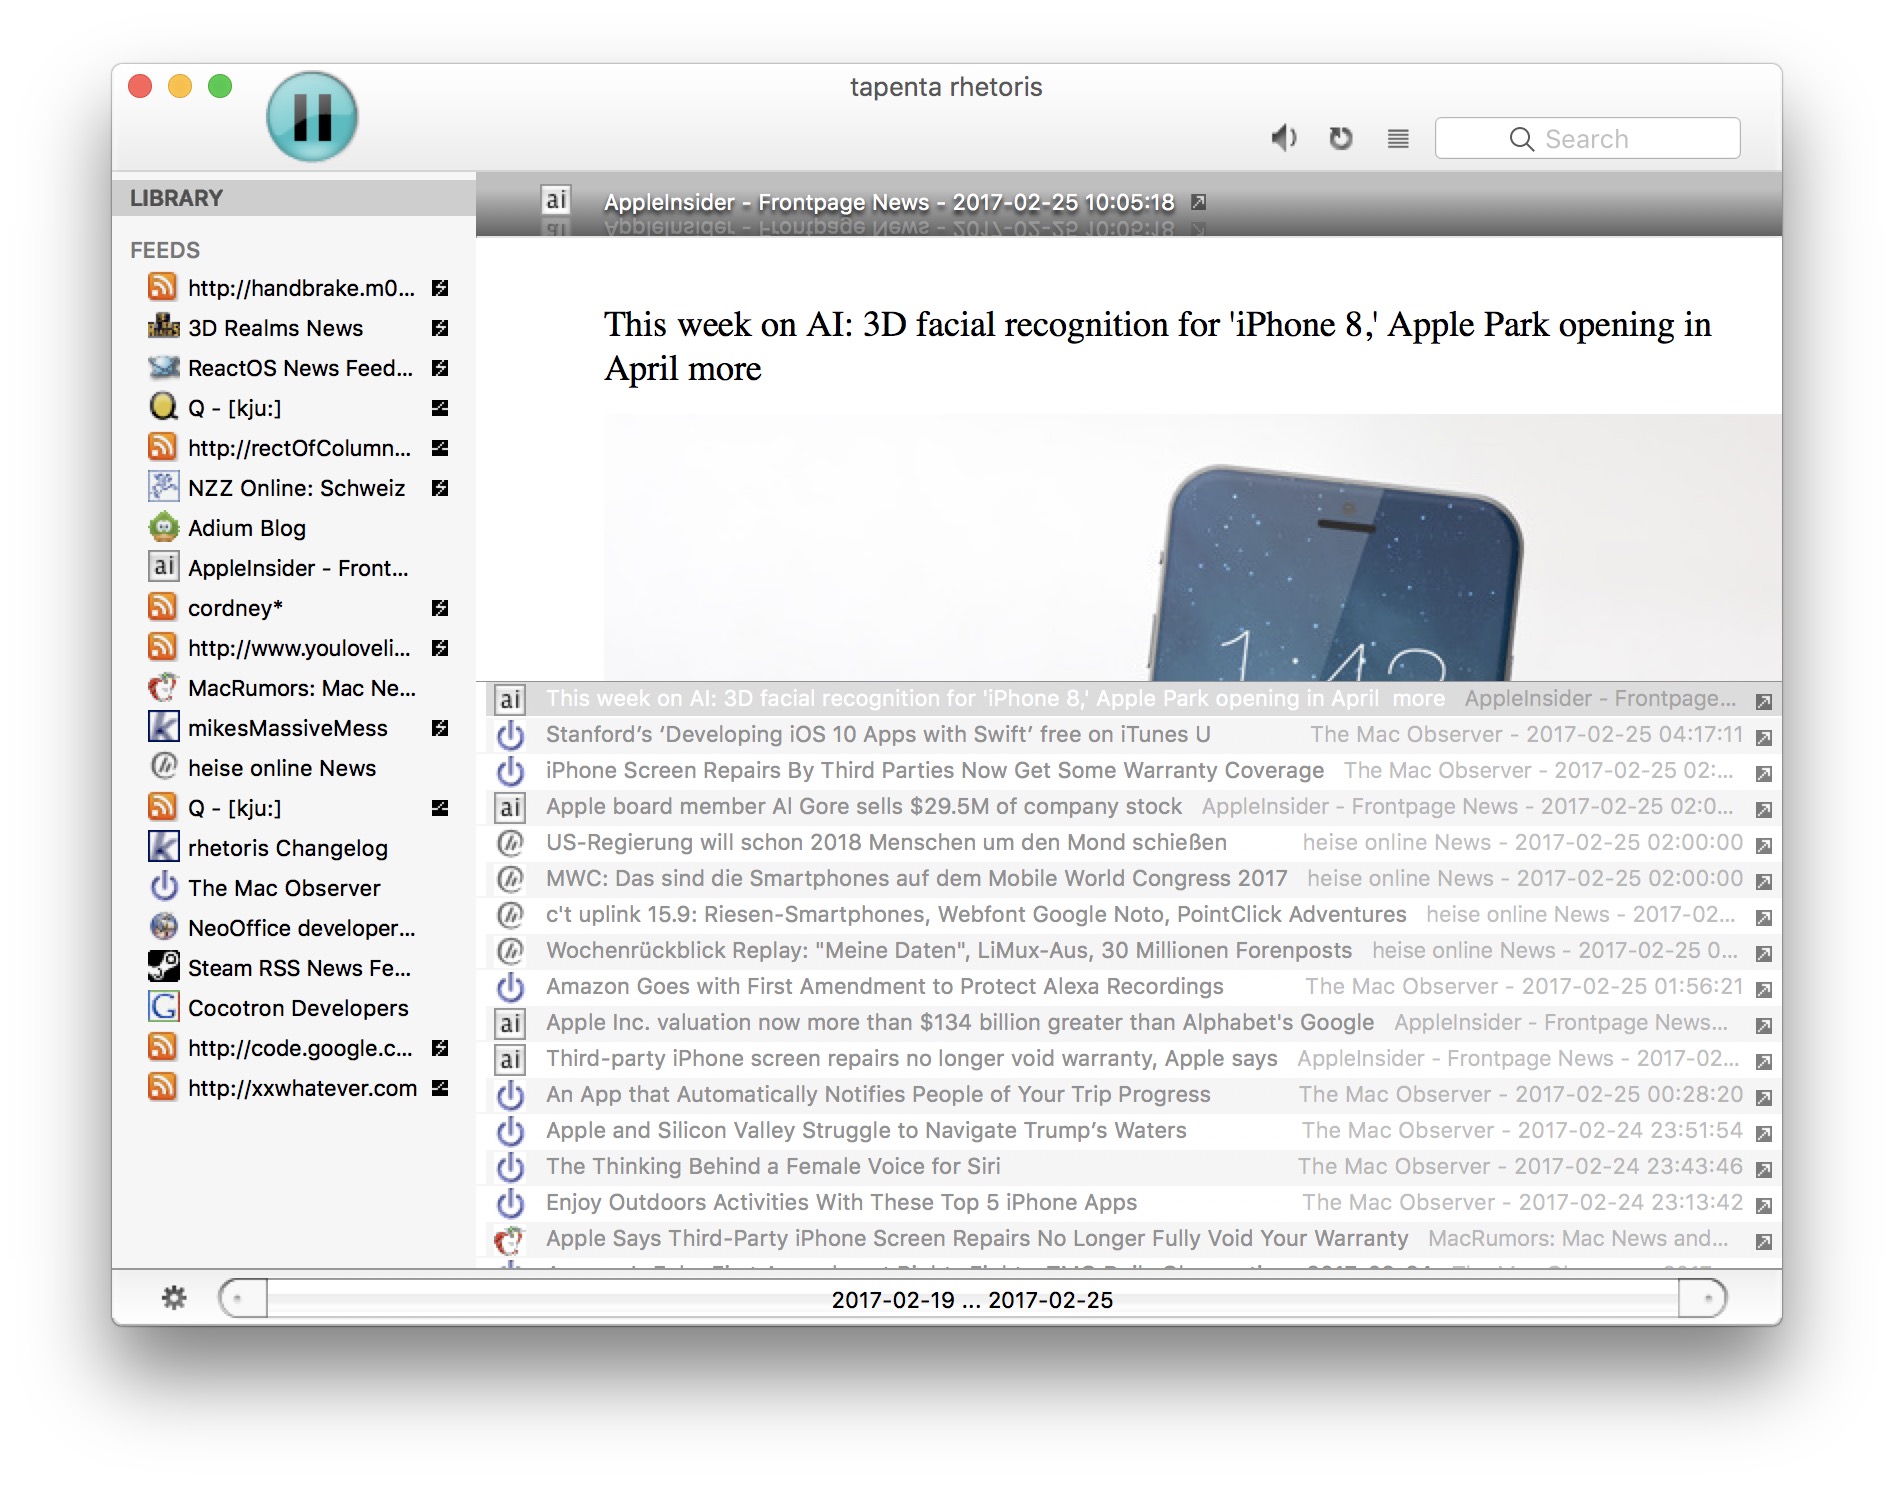Click status badge next to ReactOS News Feed
1894x1486 pixels.
tap(440, 368)
